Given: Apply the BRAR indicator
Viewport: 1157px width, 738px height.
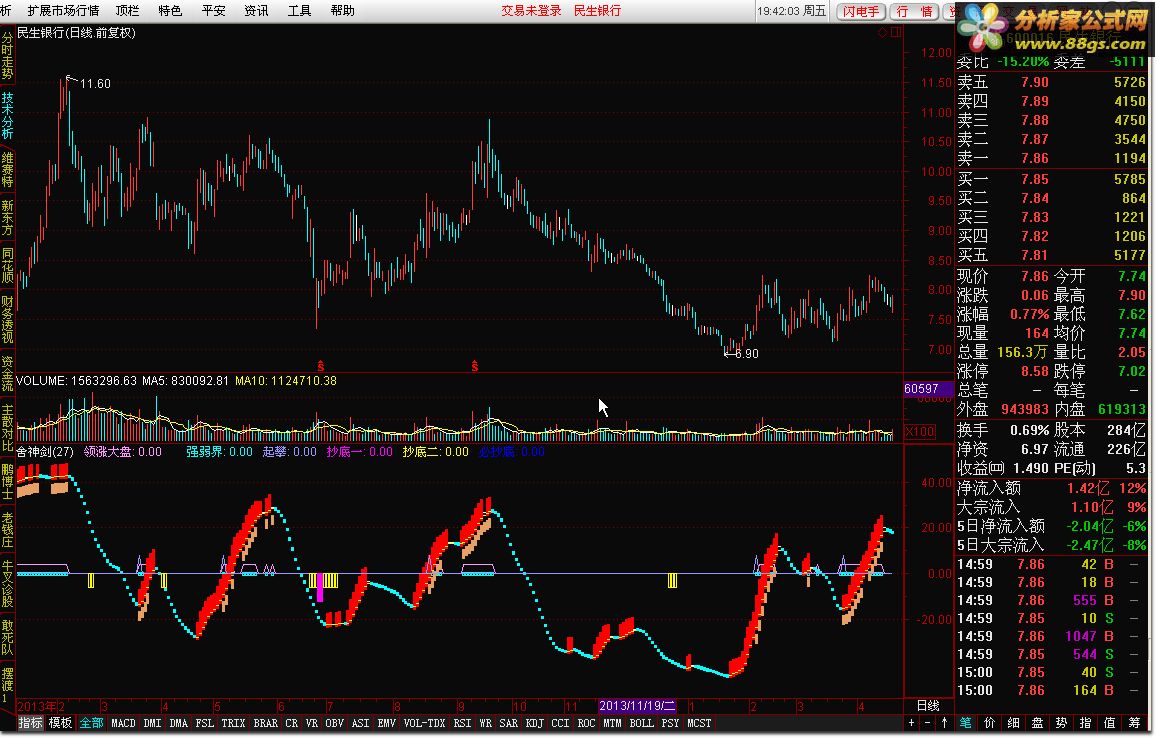Looking at the screenshot, I should 265,723.
